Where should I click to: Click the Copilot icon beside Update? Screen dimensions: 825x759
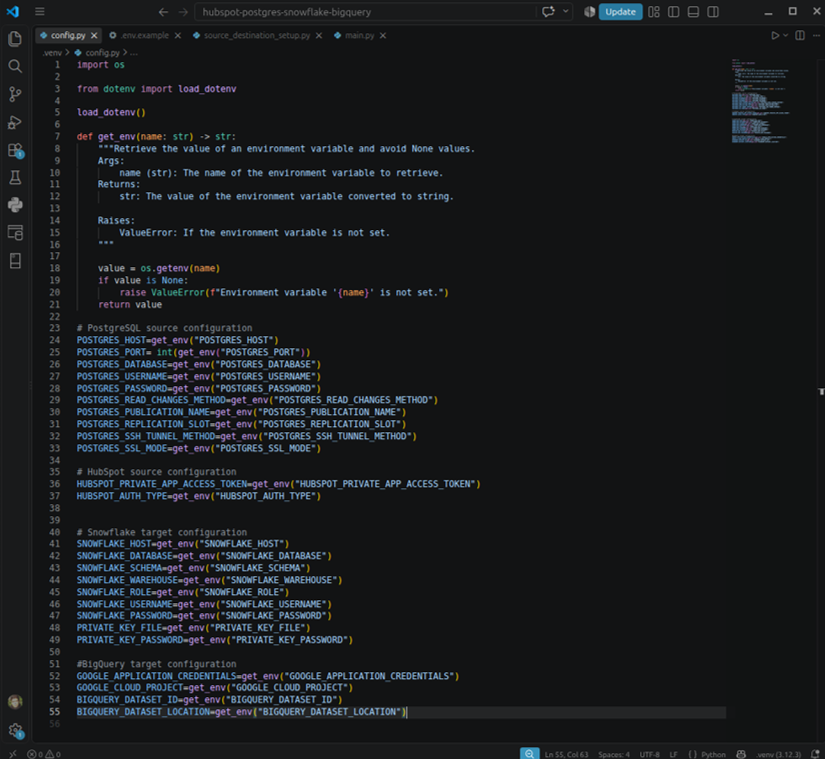pyautogui.click(x=589, y=12)
